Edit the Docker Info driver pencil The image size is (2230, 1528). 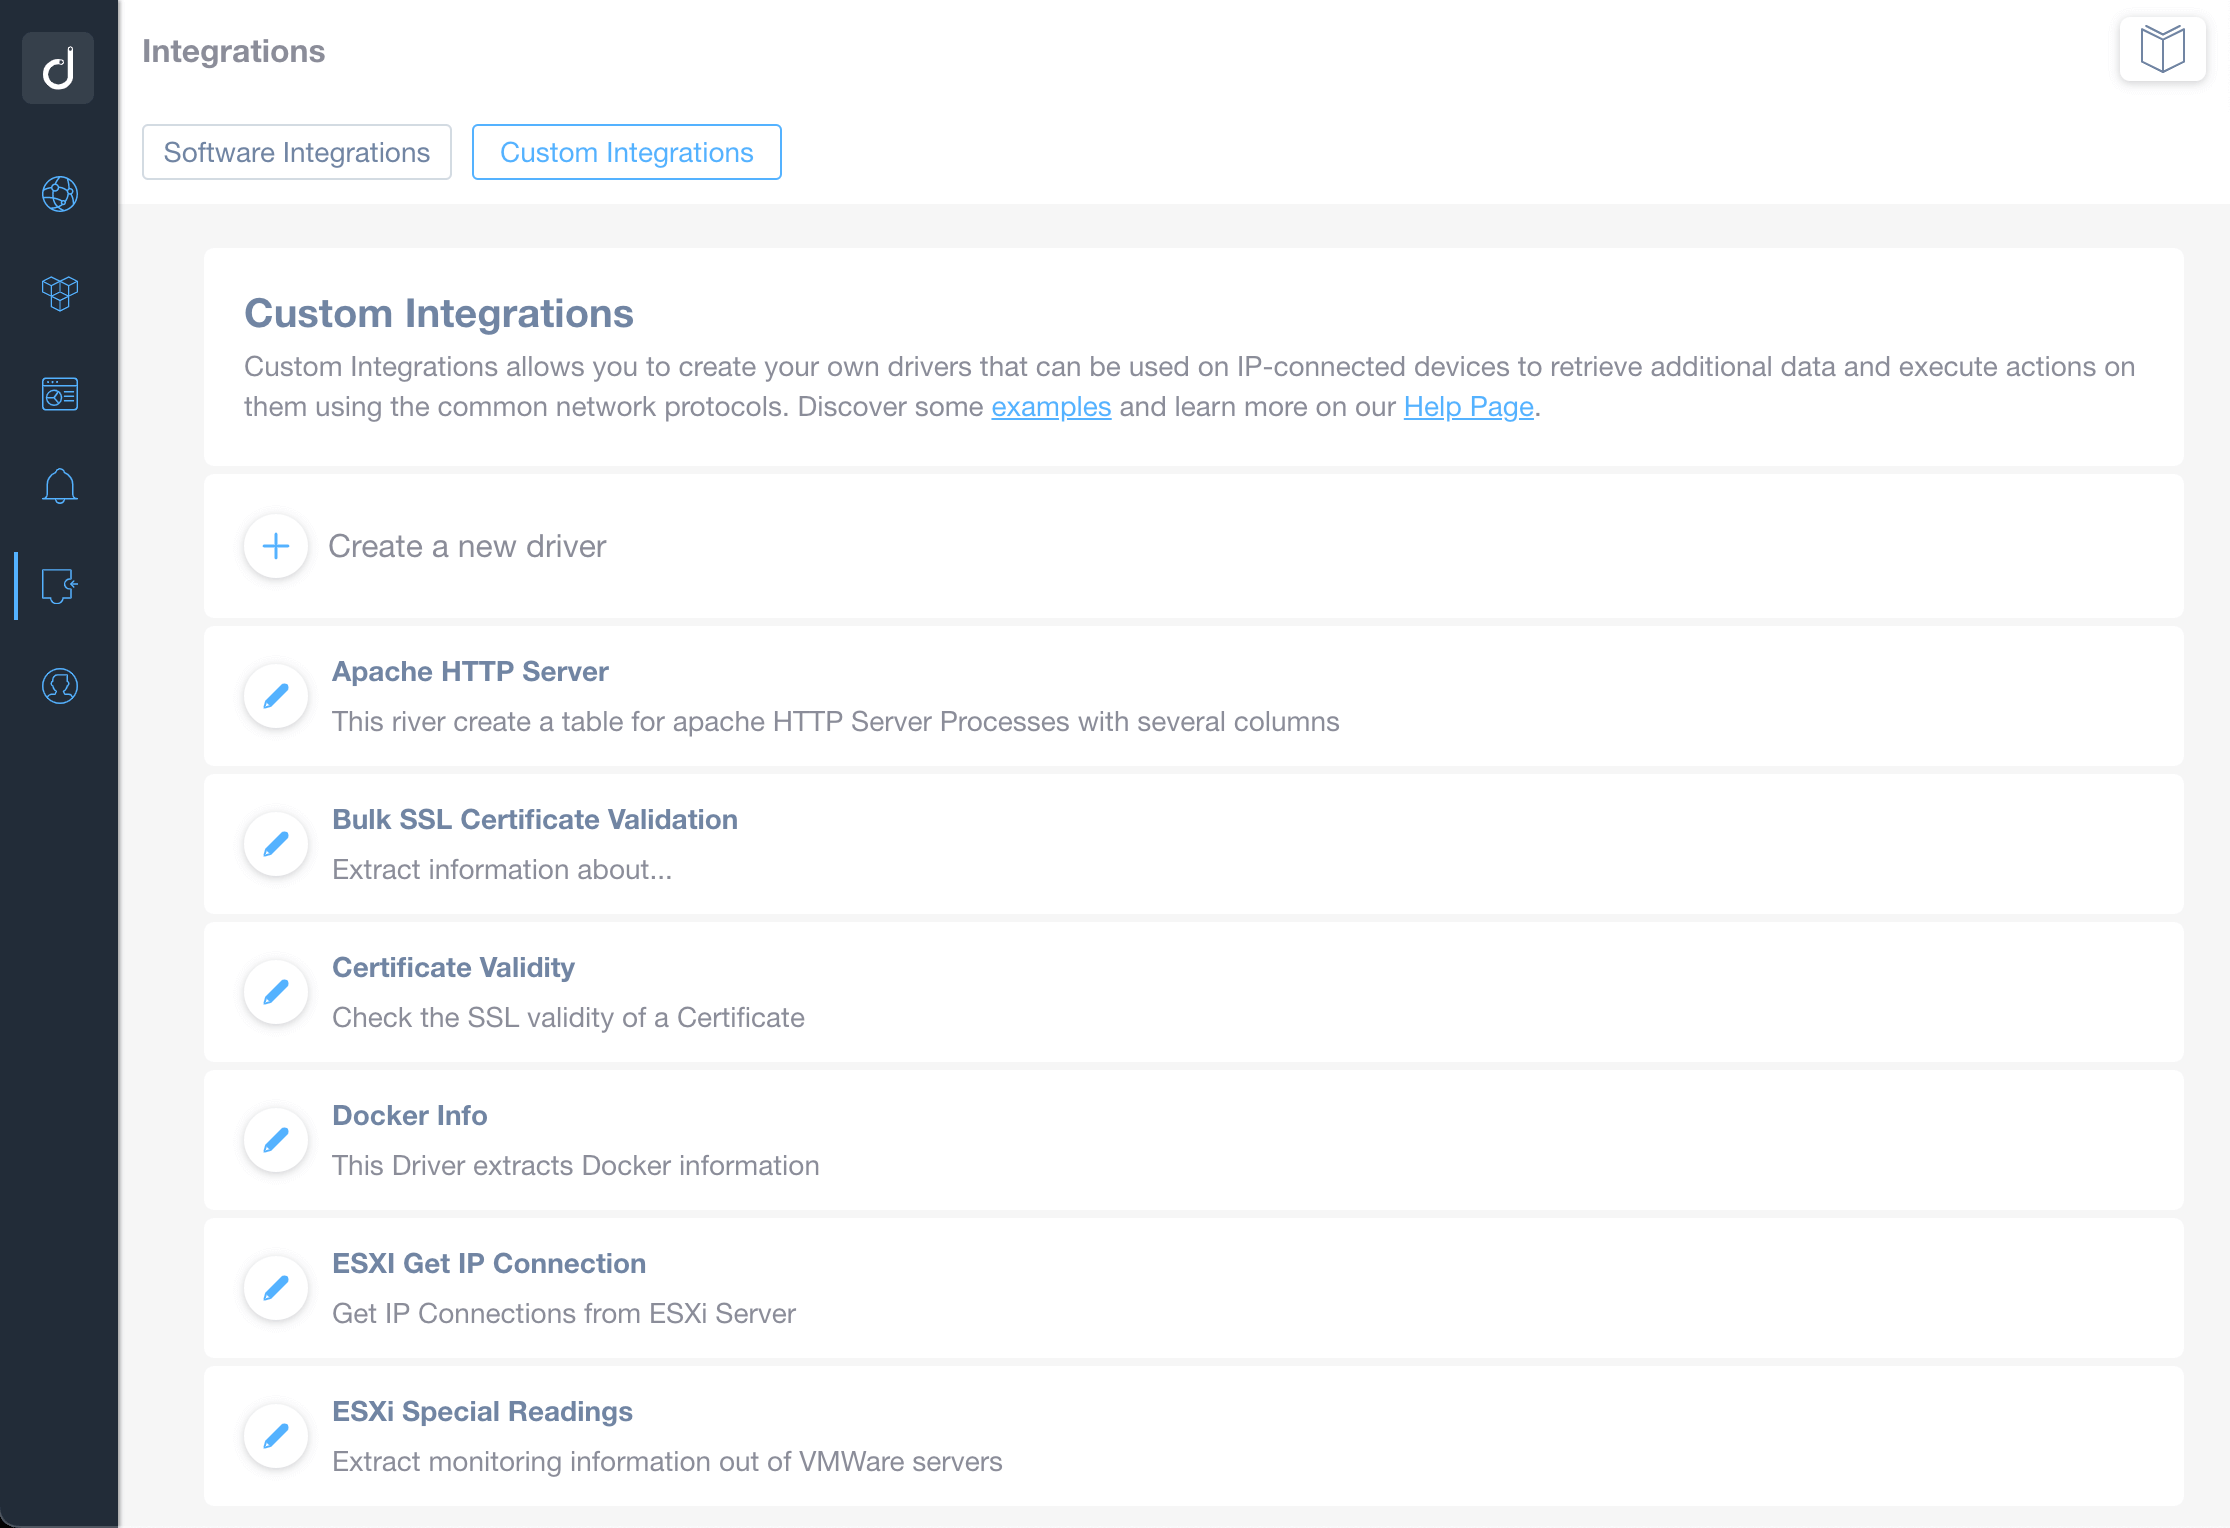point(276,1140)
